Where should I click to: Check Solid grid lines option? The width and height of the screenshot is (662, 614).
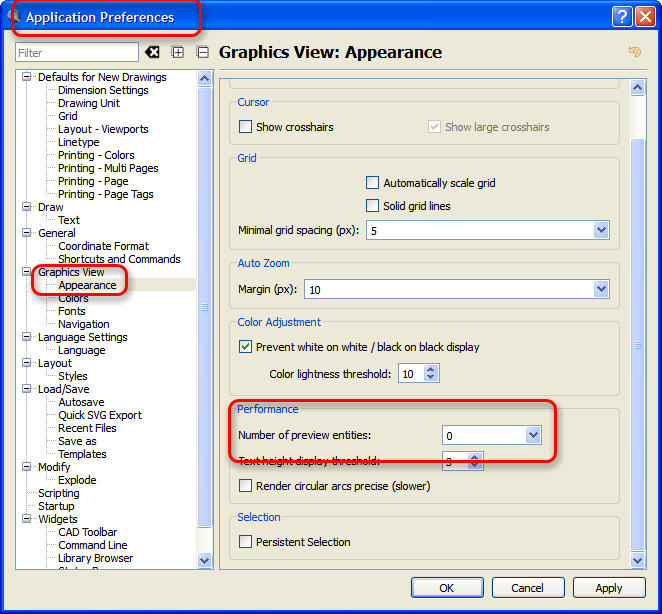[x=373, y=206]
